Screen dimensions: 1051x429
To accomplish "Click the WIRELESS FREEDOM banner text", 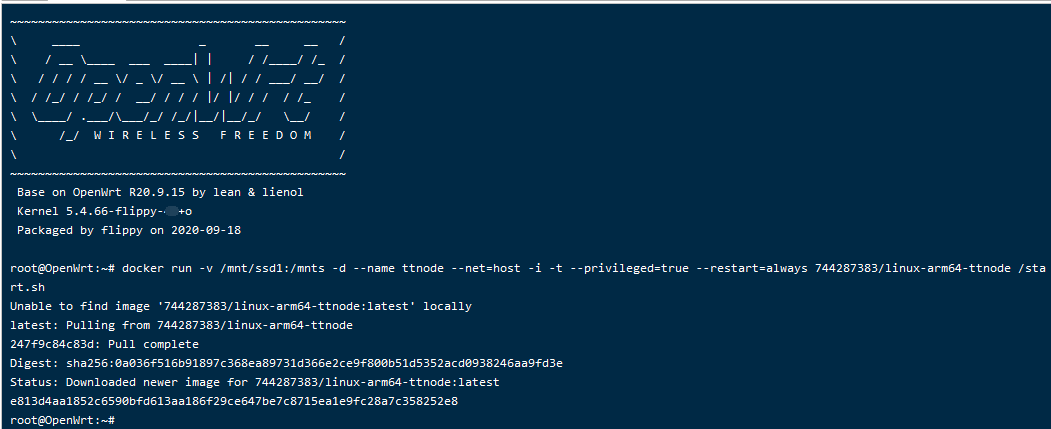I will [202, 135].
